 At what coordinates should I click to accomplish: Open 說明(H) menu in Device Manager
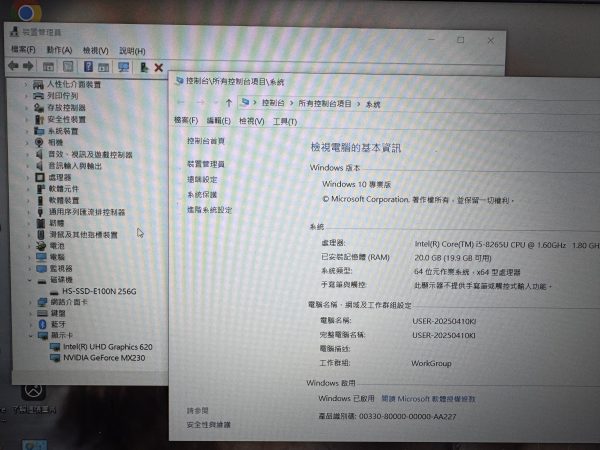132,51
